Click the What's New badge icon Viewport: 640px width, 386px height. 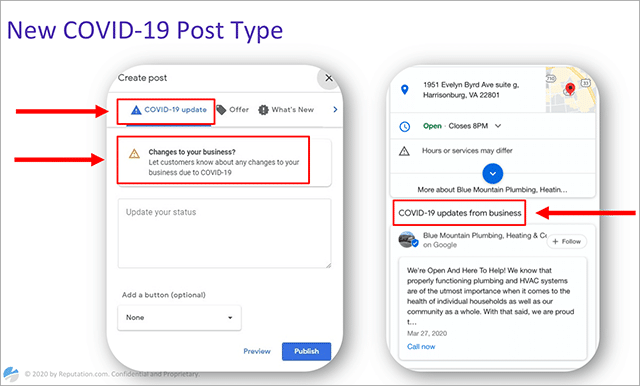[263, 110]
